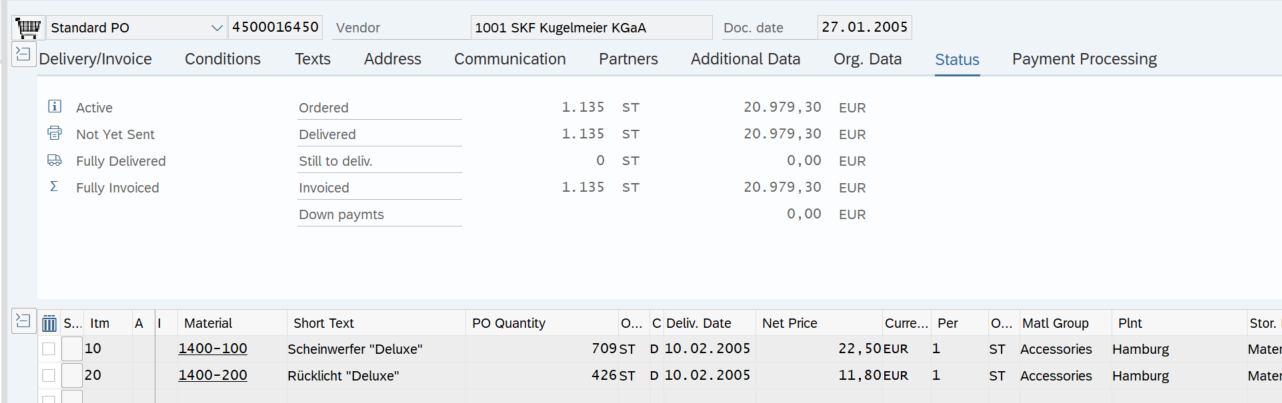This screenshot has height=403, width=1282.
Task: Collapse the header section beside the tabs
Action: pos(22,55)
